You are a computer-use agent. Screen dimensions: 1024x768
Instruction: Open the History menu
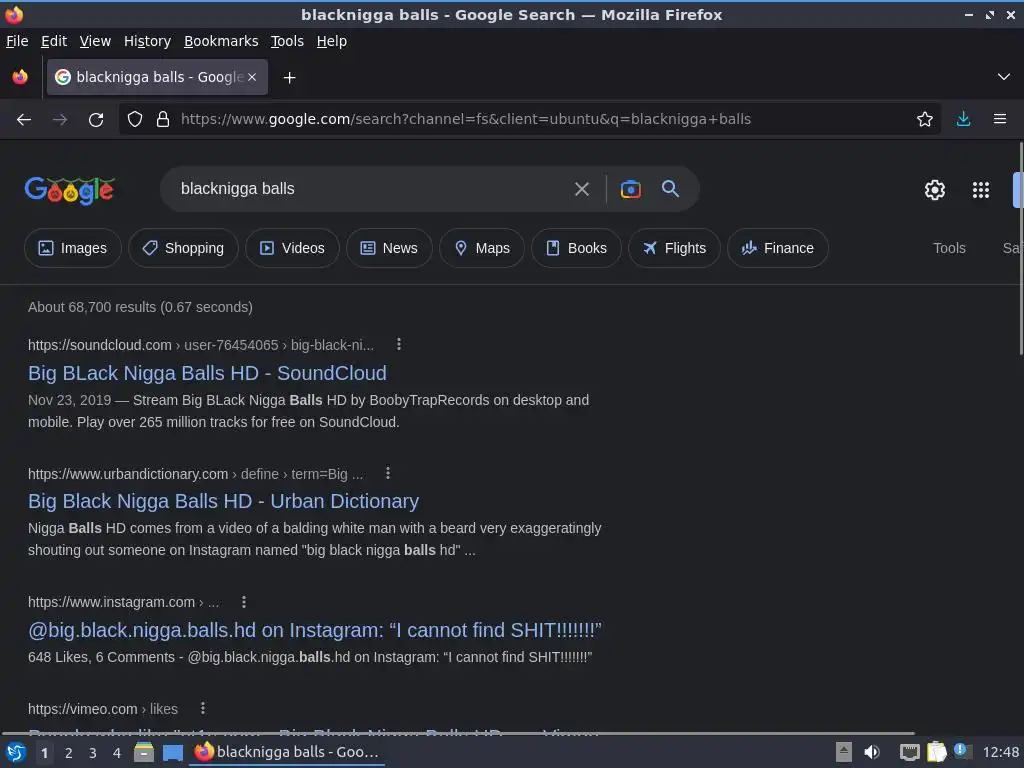pyautogui.click(x=148, y=41)
